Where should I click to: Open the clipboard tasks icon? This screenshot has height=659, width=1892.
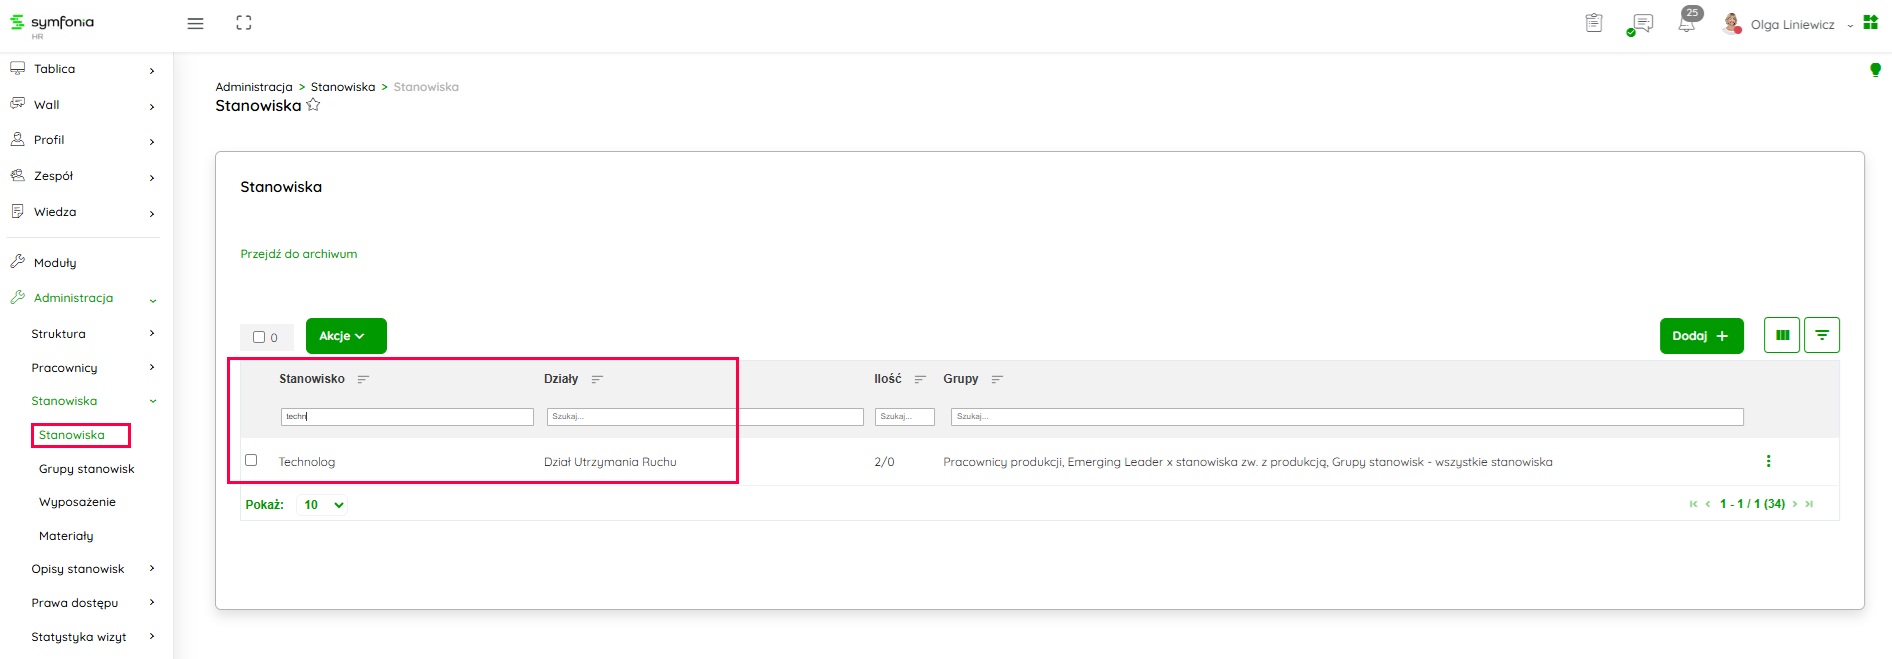[1594, 23]
